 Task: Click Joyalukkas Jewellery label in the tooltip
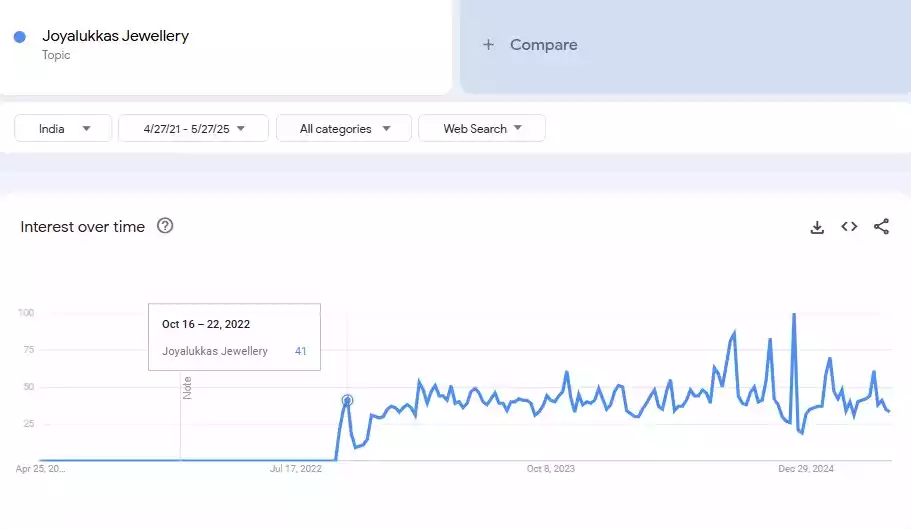215,351
